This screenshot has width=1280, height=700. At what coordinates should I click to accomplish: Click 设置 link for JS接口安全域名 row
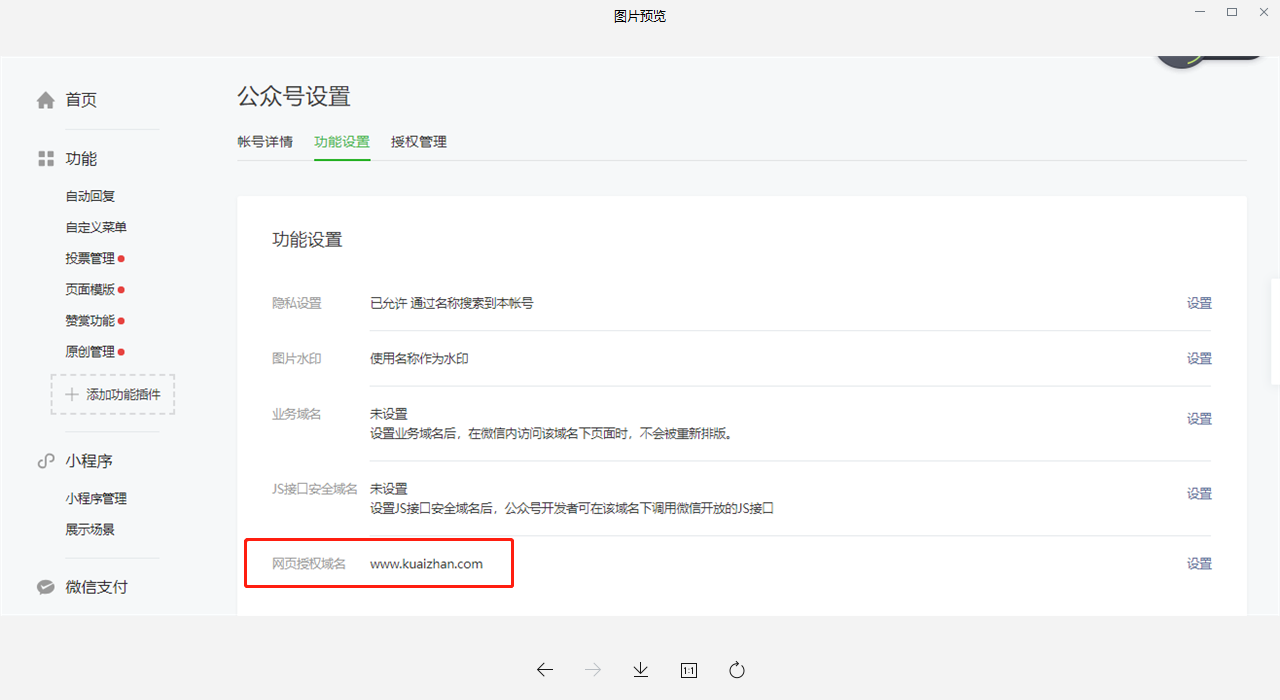click(1199, 493)
